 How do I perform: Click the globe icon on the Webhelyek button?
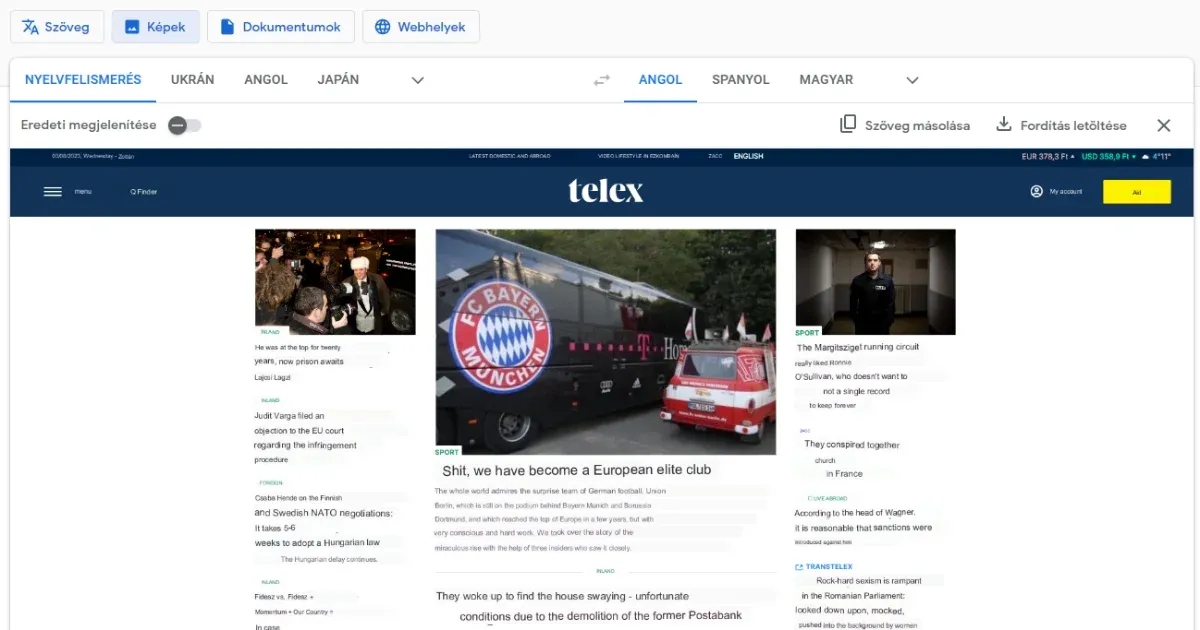point(382,27)
